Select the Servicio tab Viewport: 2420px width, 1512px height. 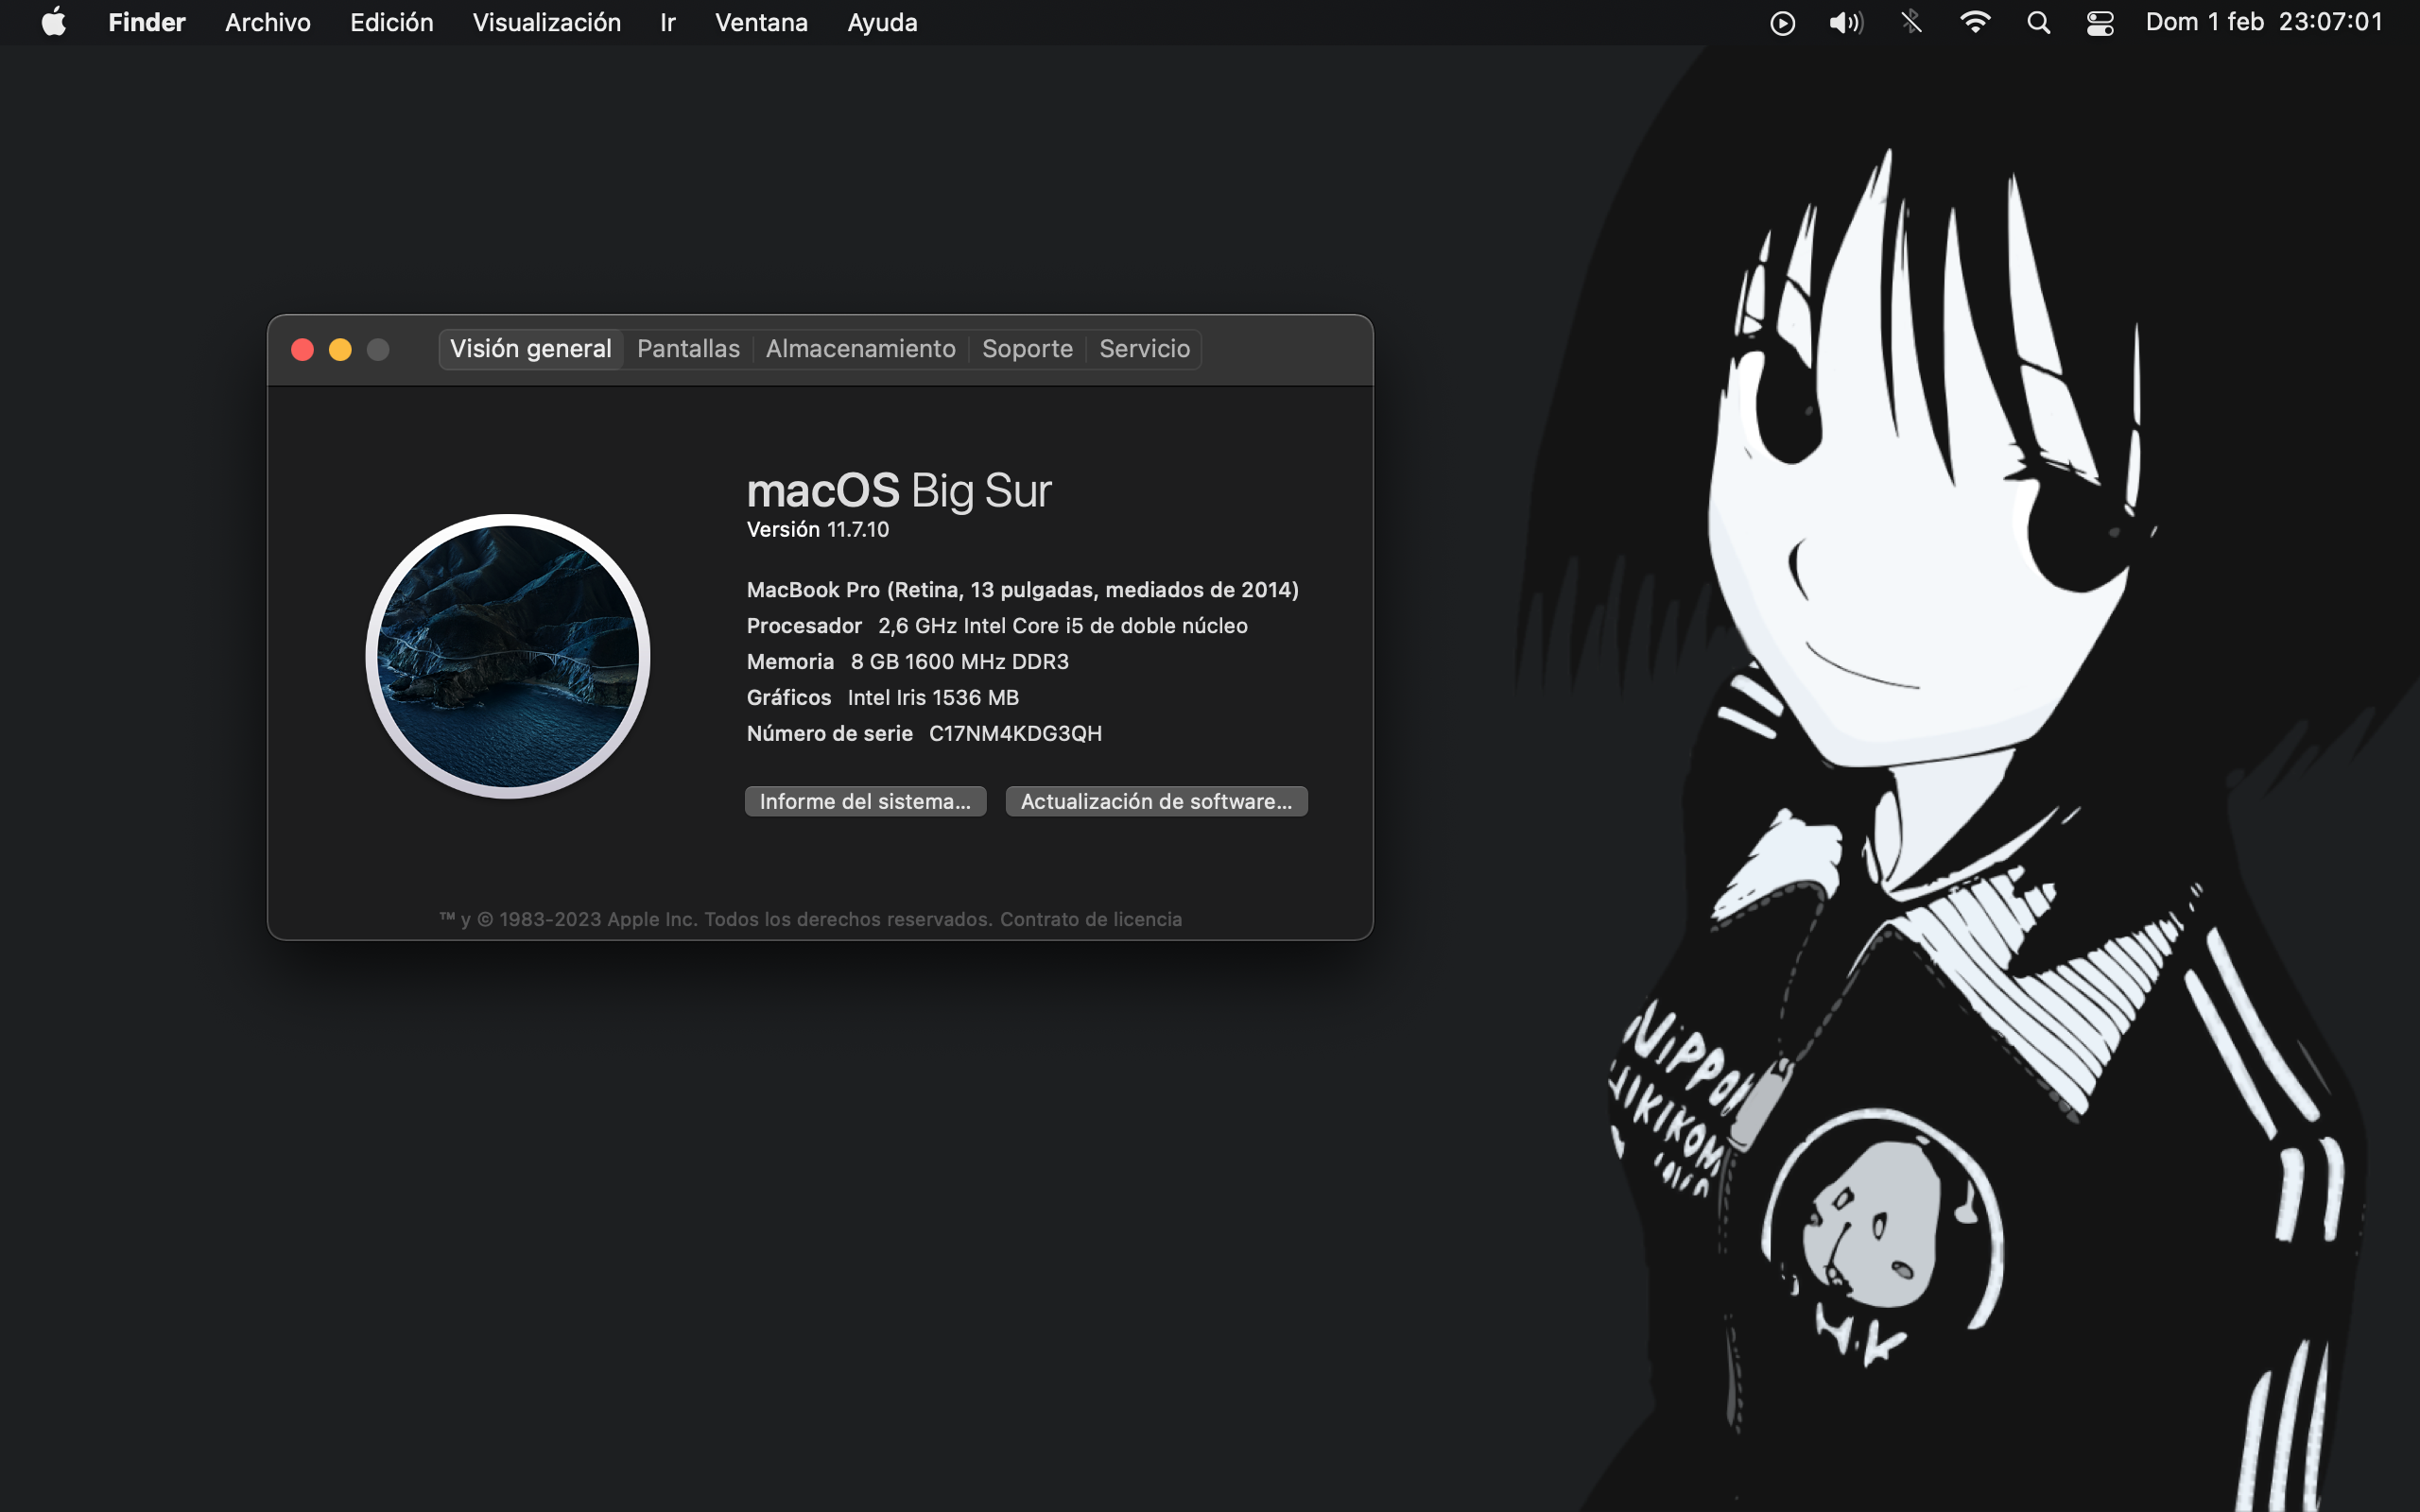(1144, 349)
